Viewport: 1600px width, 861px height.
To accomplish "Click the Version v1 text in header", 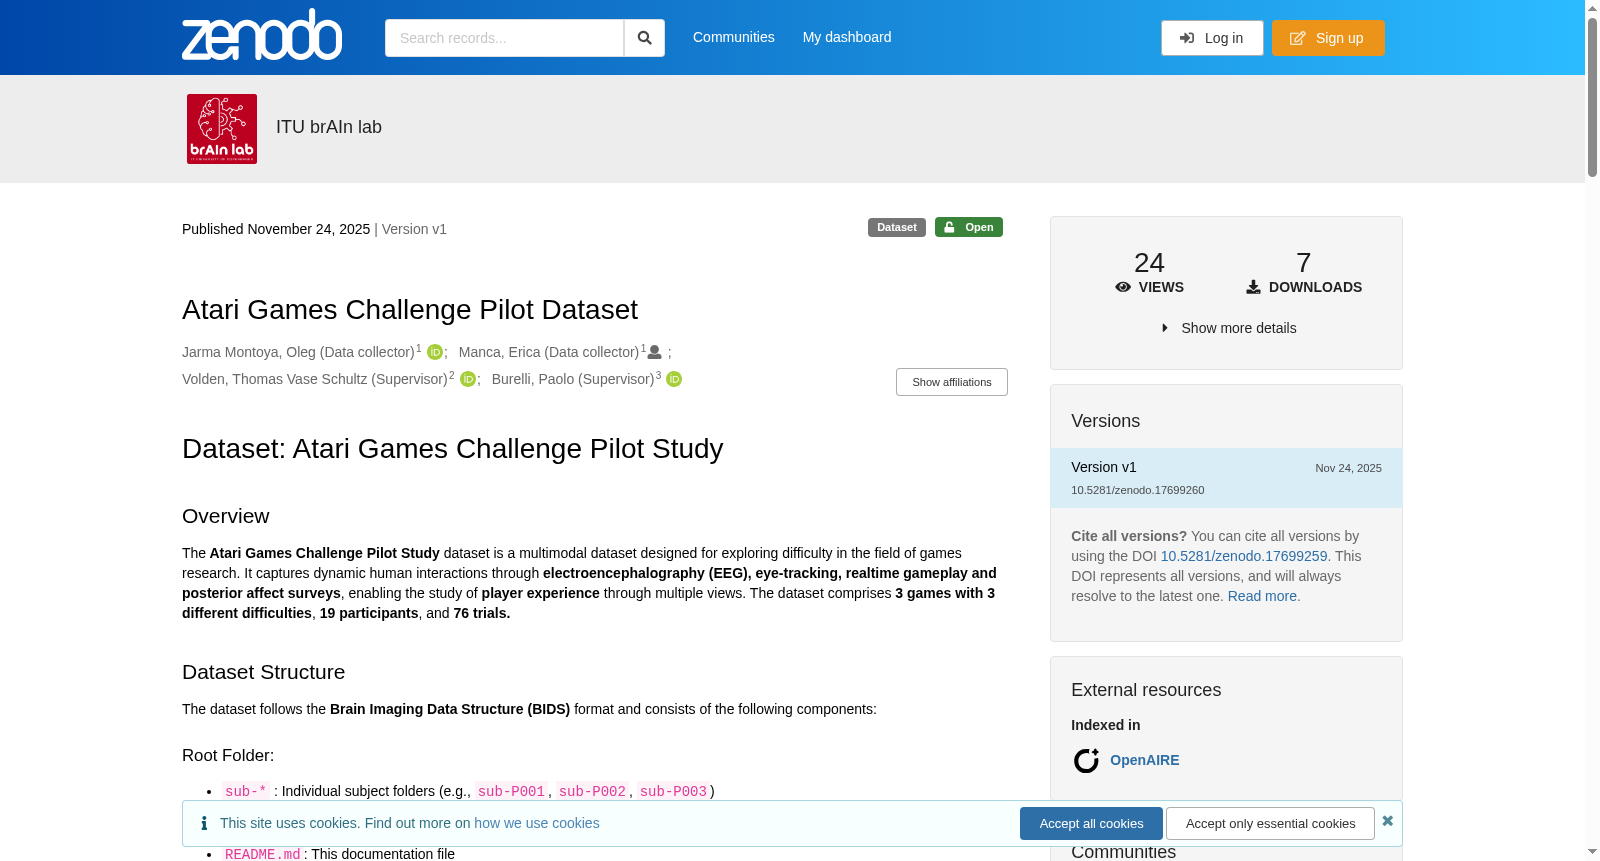I will click(414, 229).
